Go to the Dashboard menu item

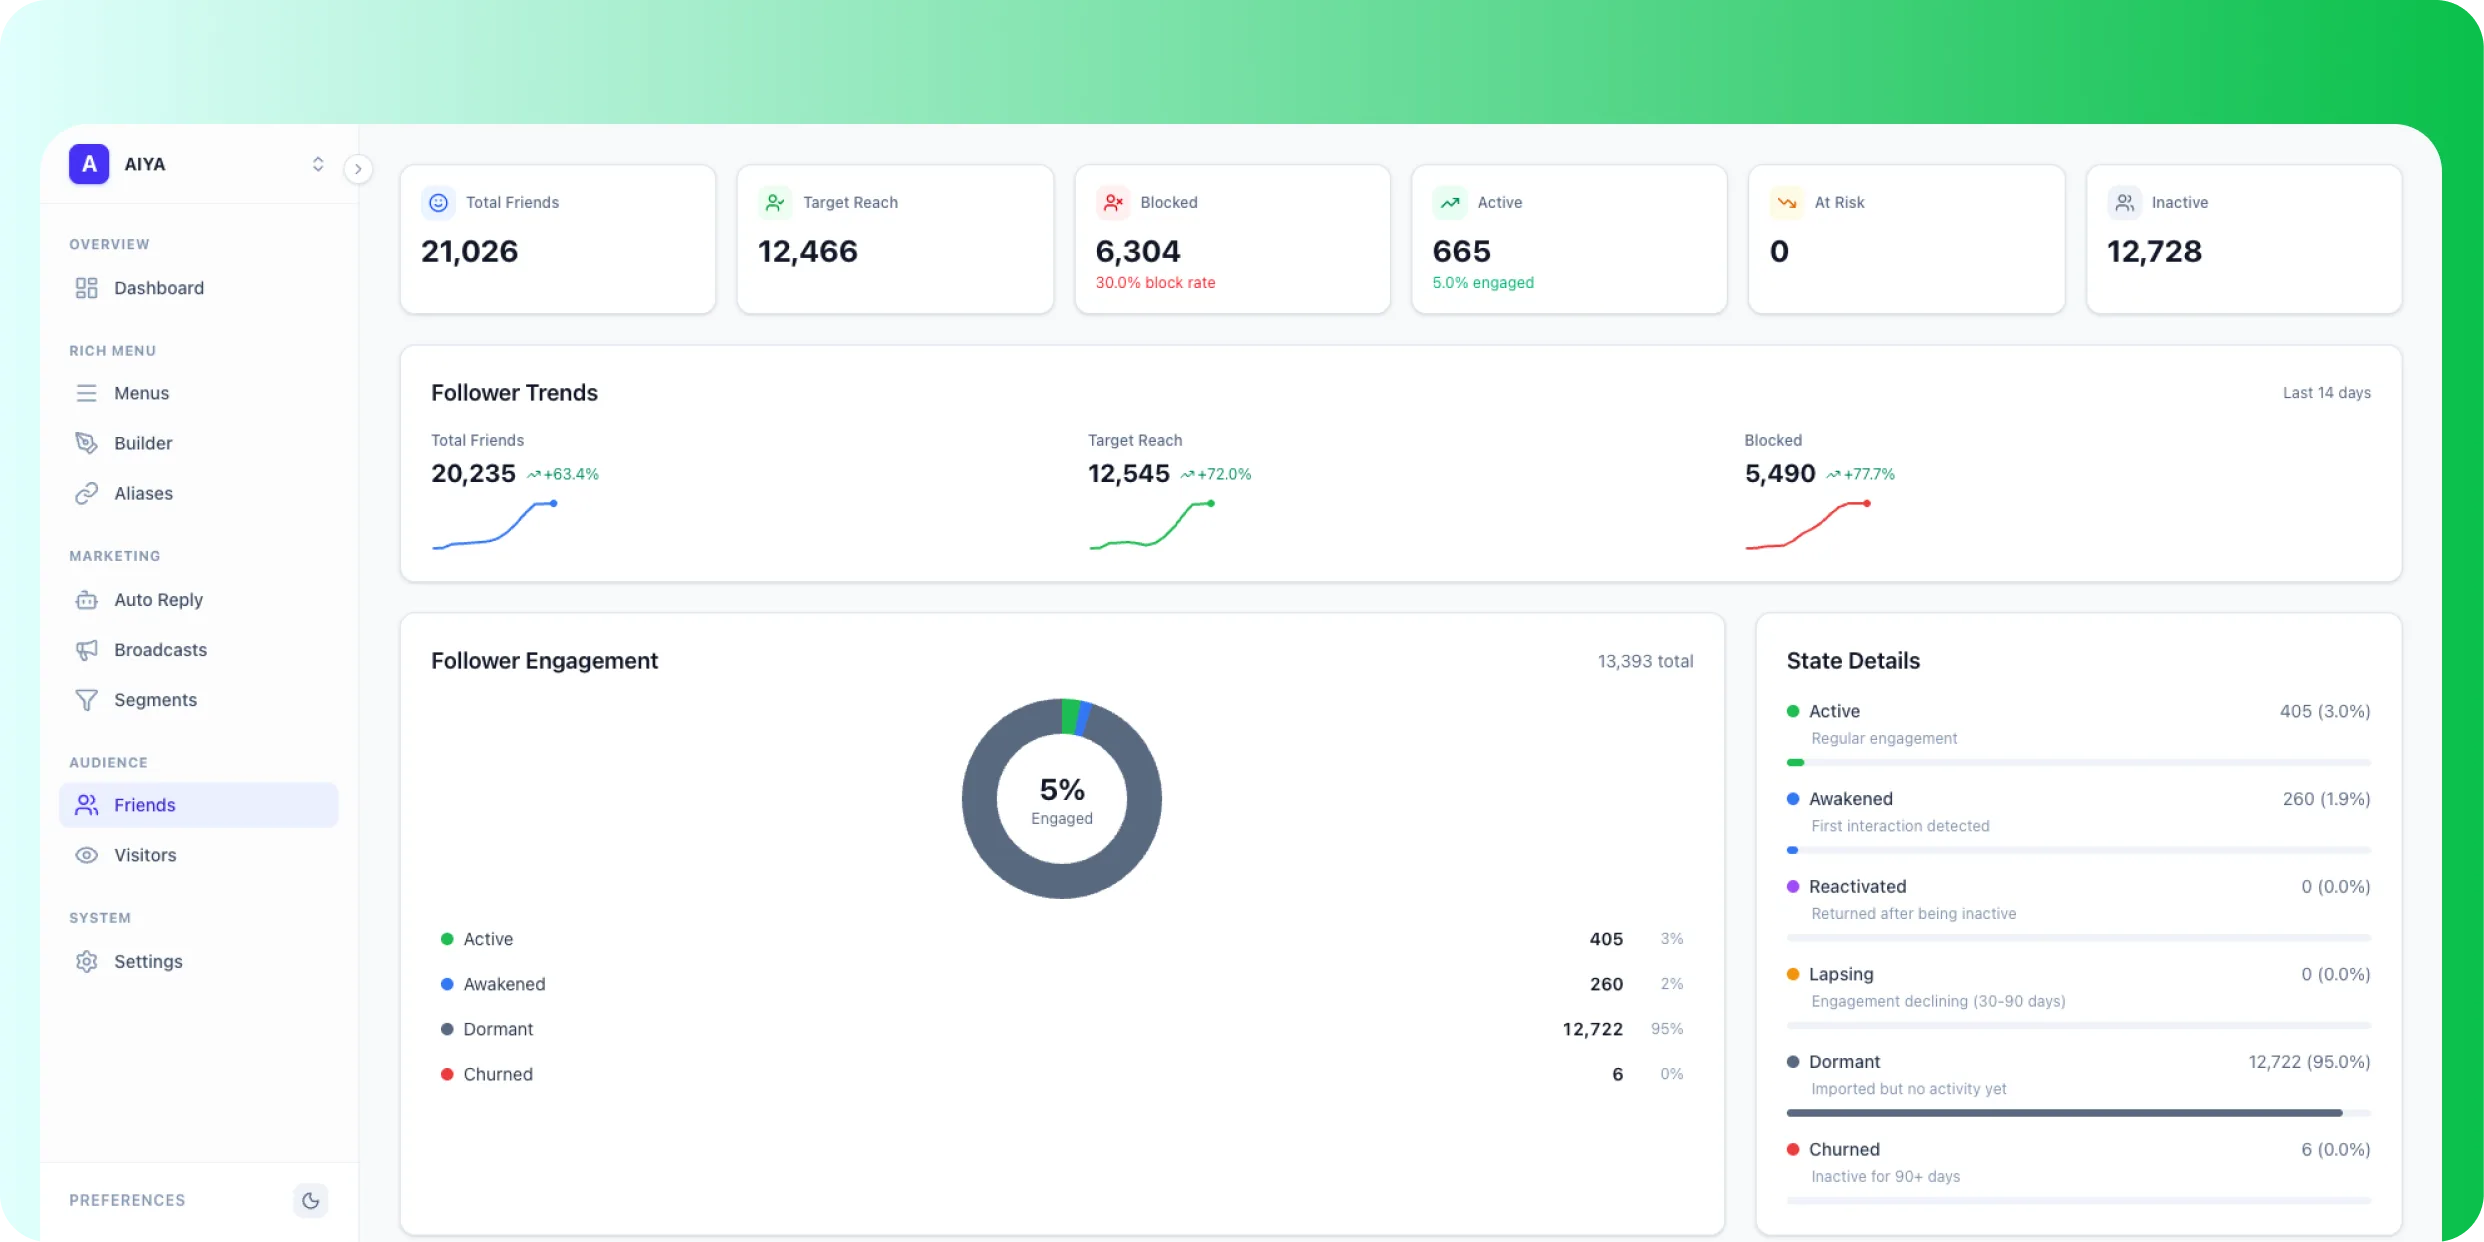[158, 288]
